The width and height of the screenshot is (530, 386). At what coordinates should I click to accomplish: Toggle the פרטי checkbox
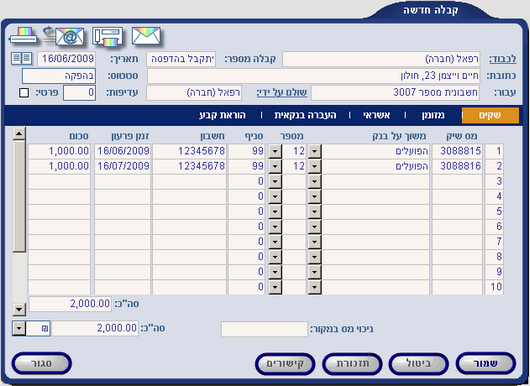tap(24, 93)
